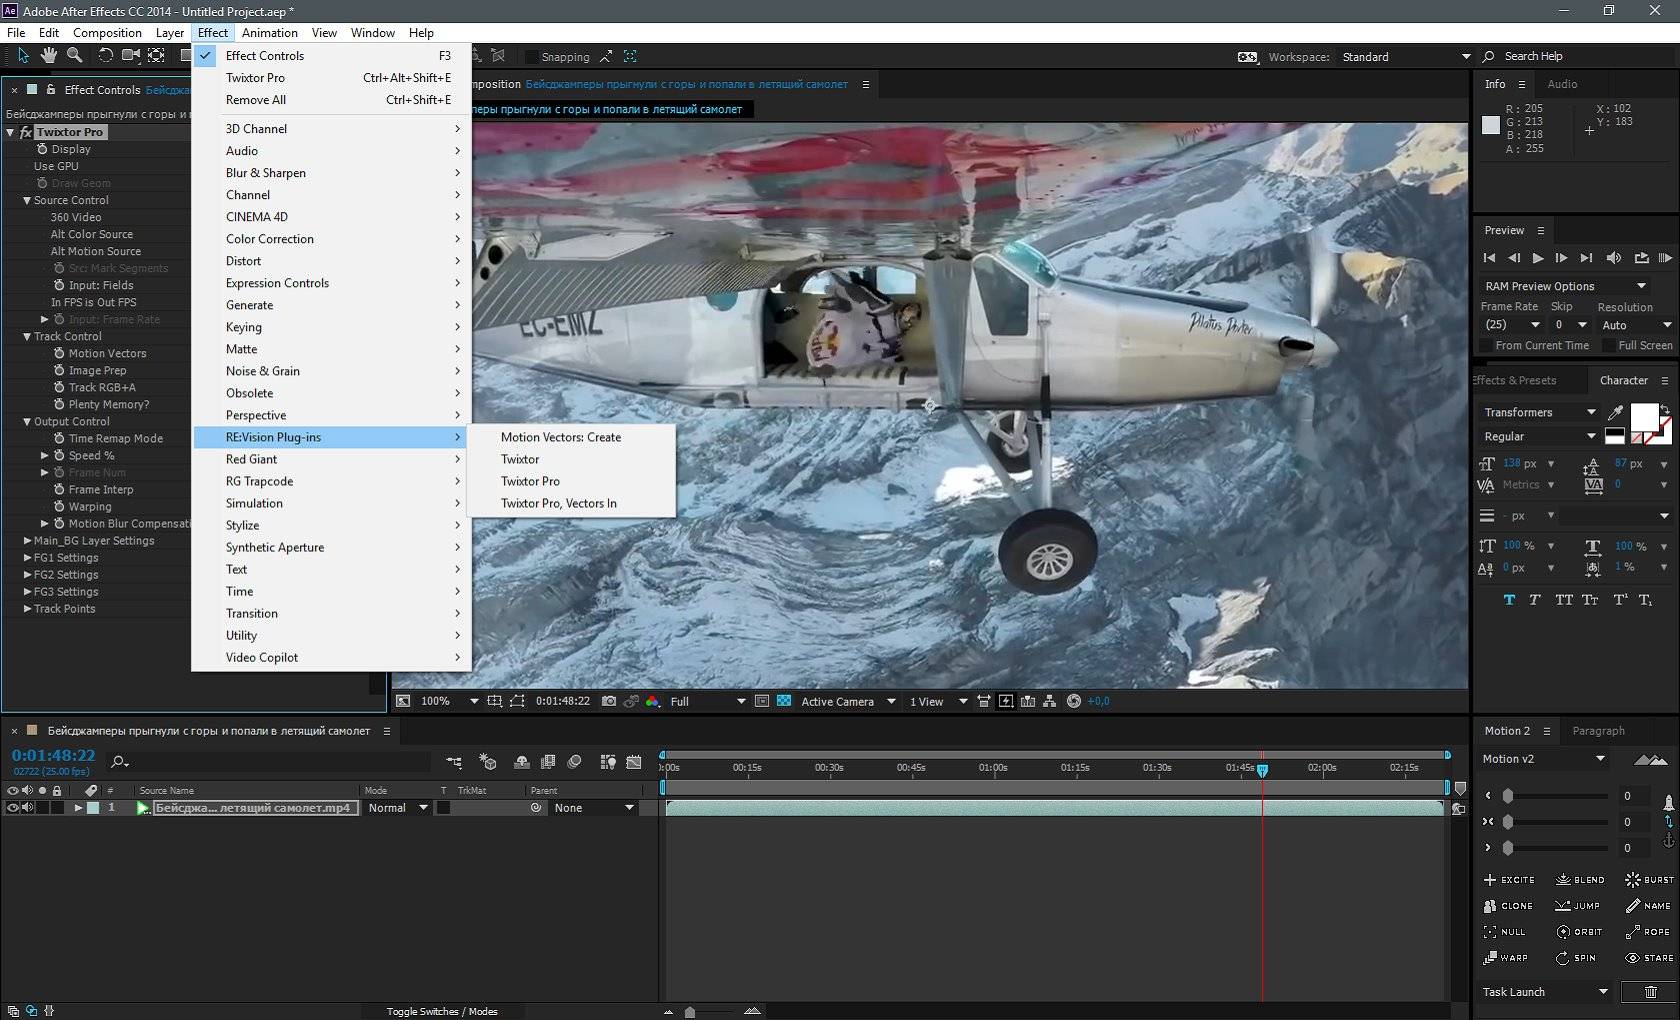This screenshot has height=1020, width=1680.
Task: Open Transformers font dropdown
Action: tap(1539, 412)
